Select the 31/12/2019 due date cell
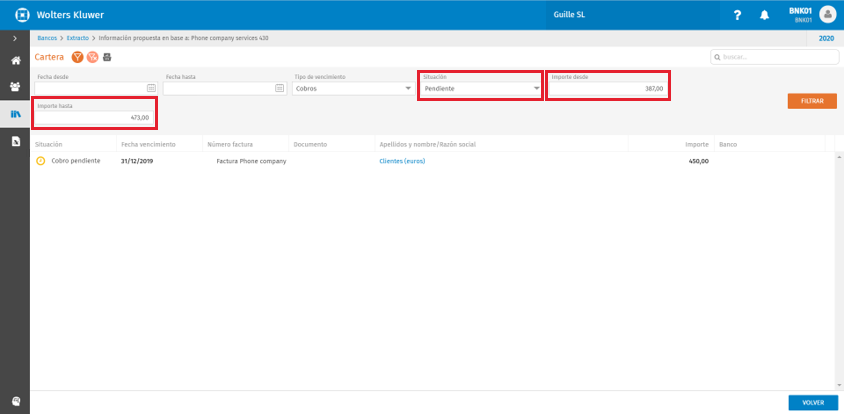 point(137,161)
